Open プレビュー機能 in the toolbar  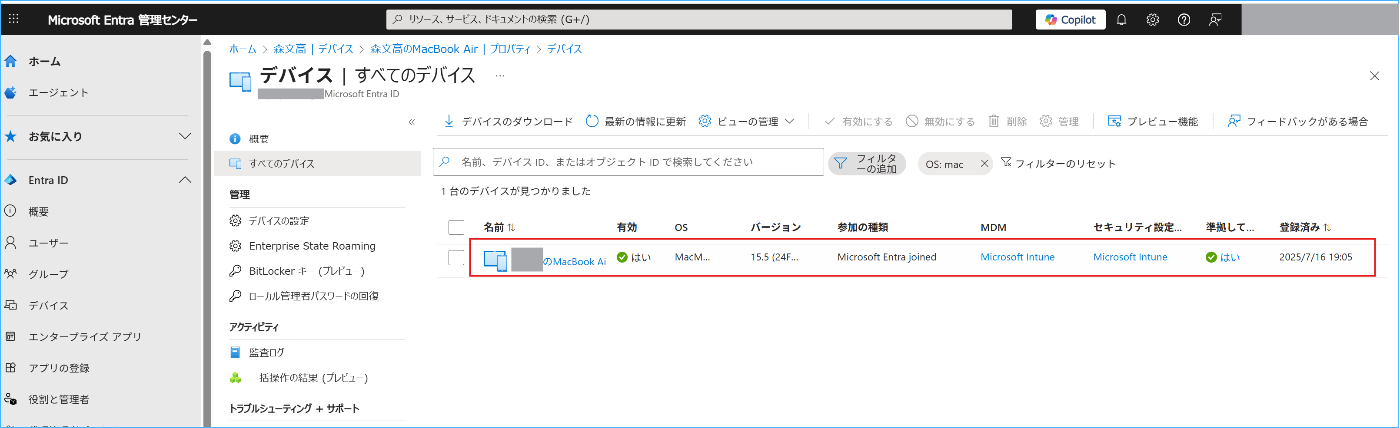point(1152,121)
